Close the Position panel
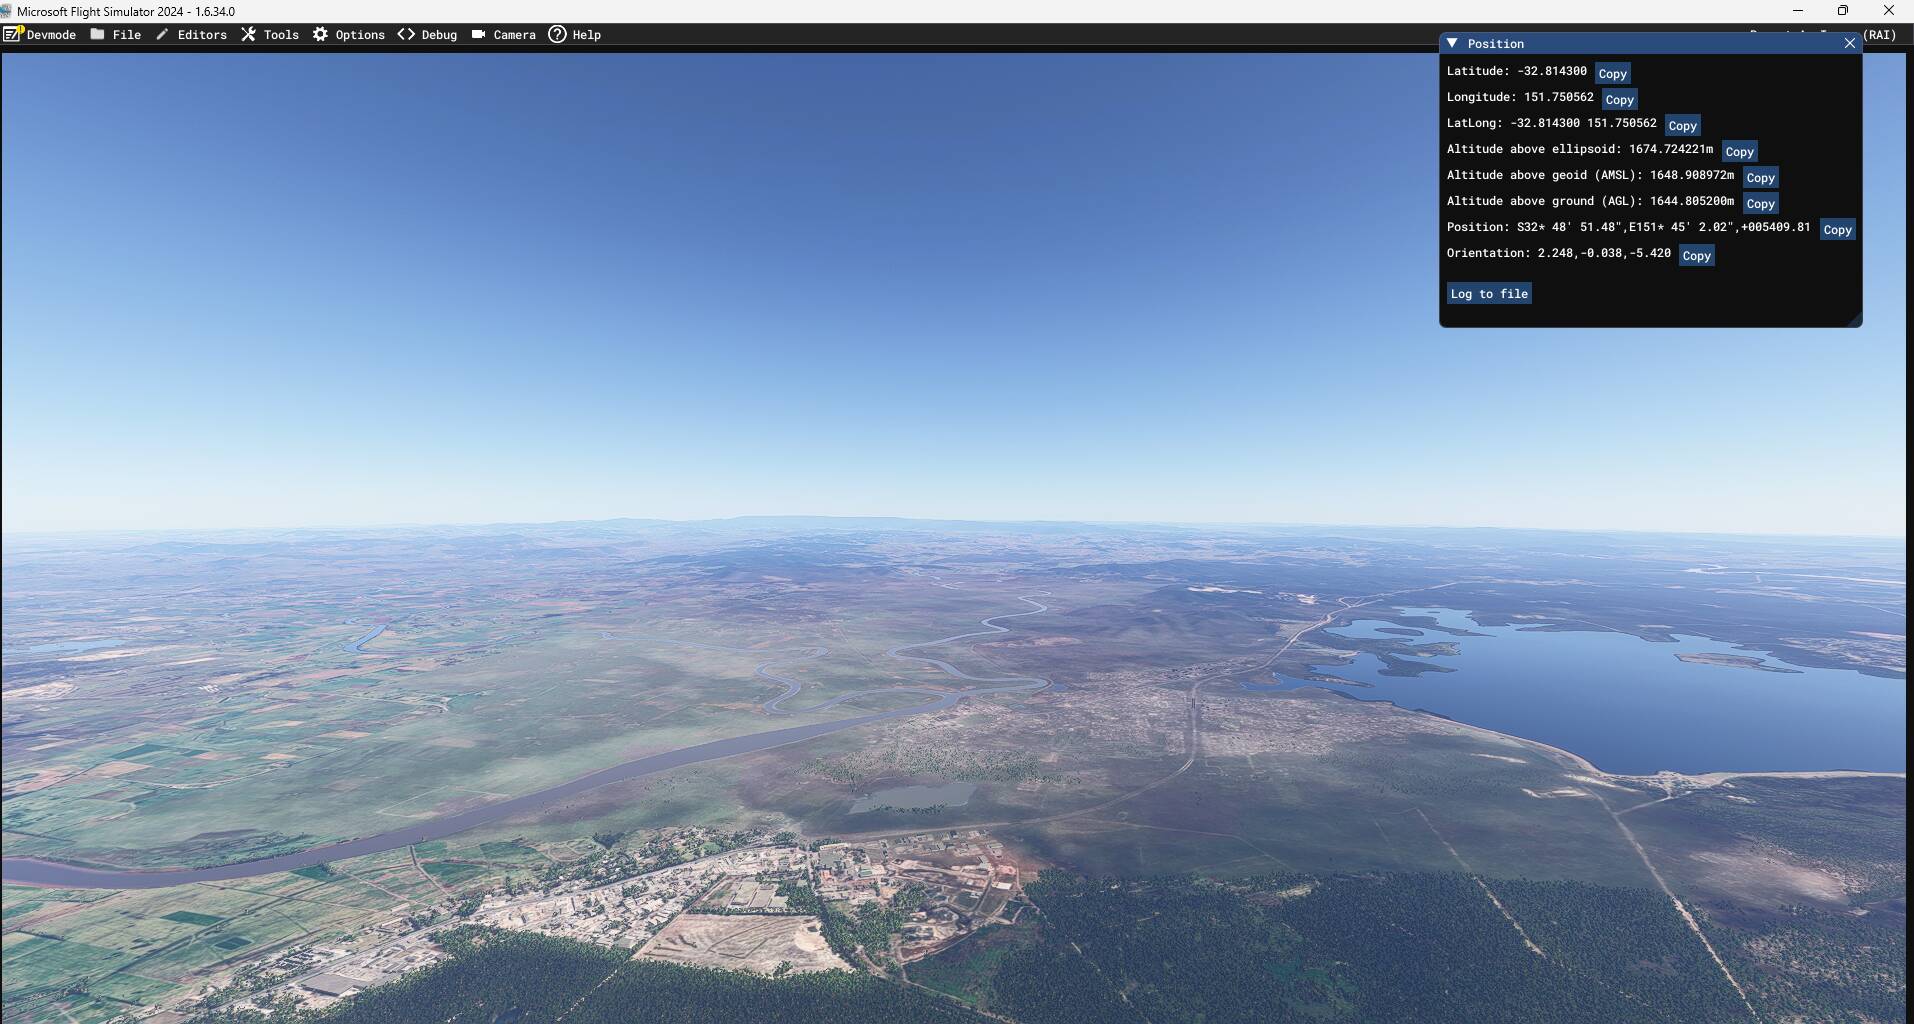 pyautogui.click(x=1849, y=43)
